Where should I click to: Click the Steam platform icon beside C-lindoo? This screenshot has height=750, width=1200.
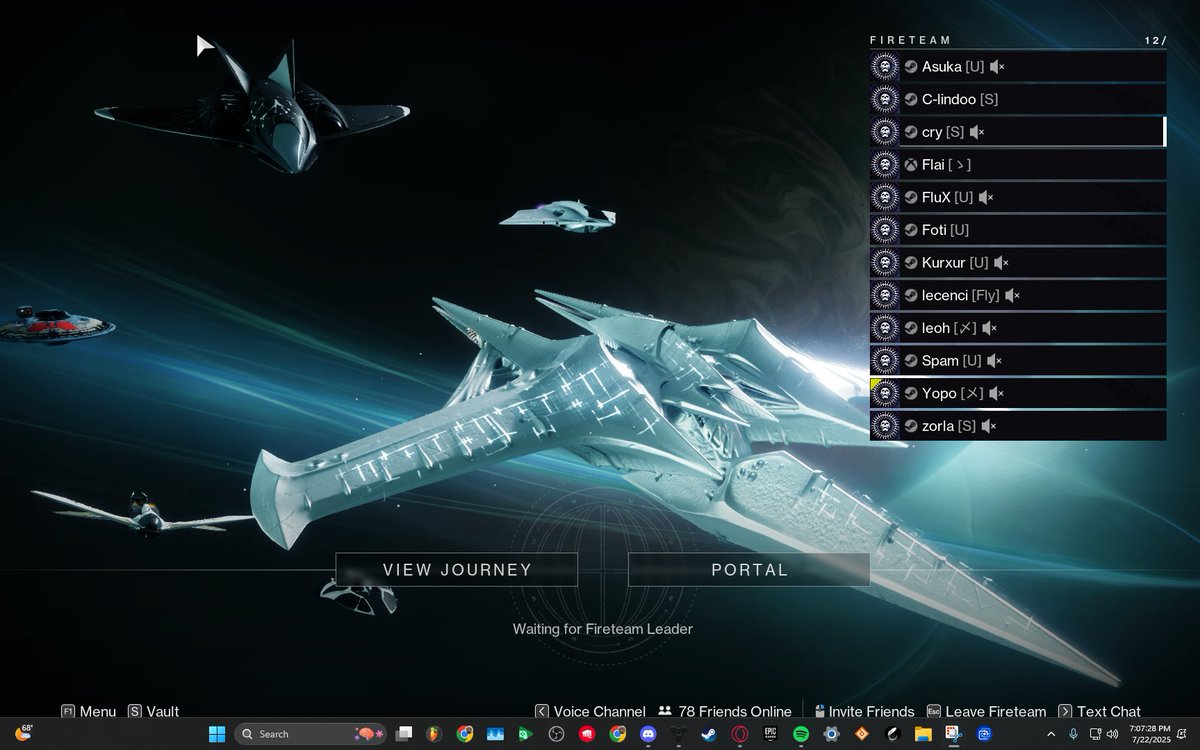(x=911, y=99)
